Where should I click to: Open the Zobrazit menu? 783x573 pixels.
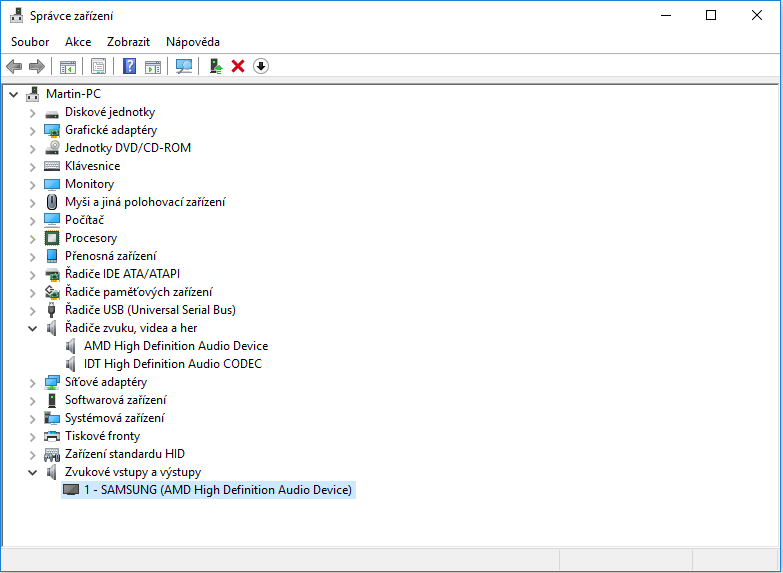coord(128,41)
